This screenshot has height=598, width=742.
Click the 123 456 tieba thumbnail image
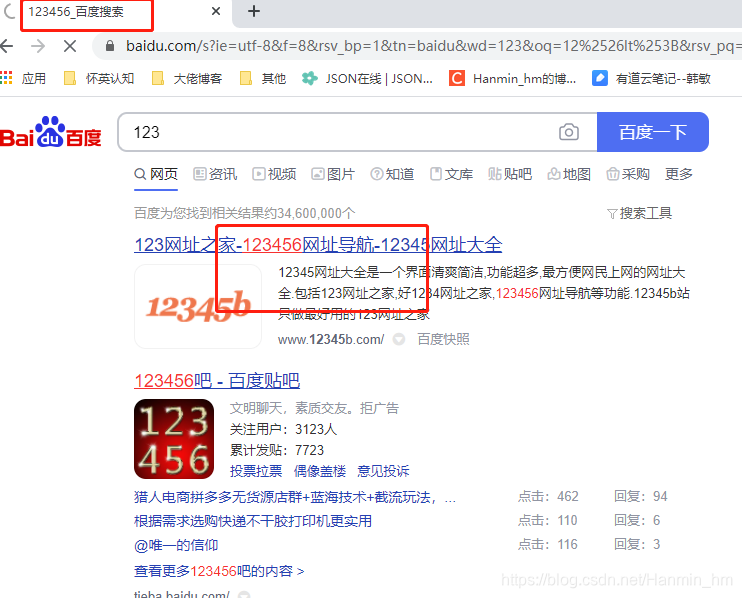tap(174, 439)
